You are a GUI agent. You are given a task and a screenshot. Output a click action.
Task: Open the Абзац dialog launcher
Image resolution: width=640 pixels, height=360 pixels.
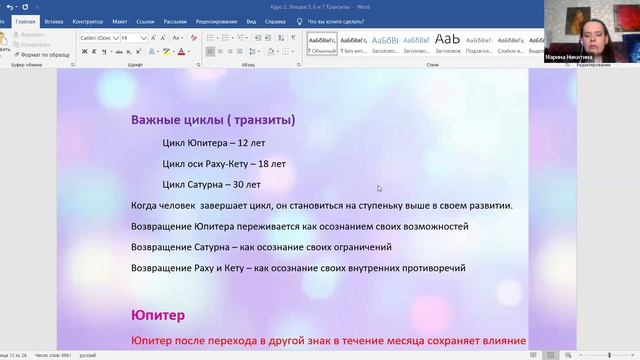(x=299, y=65)
